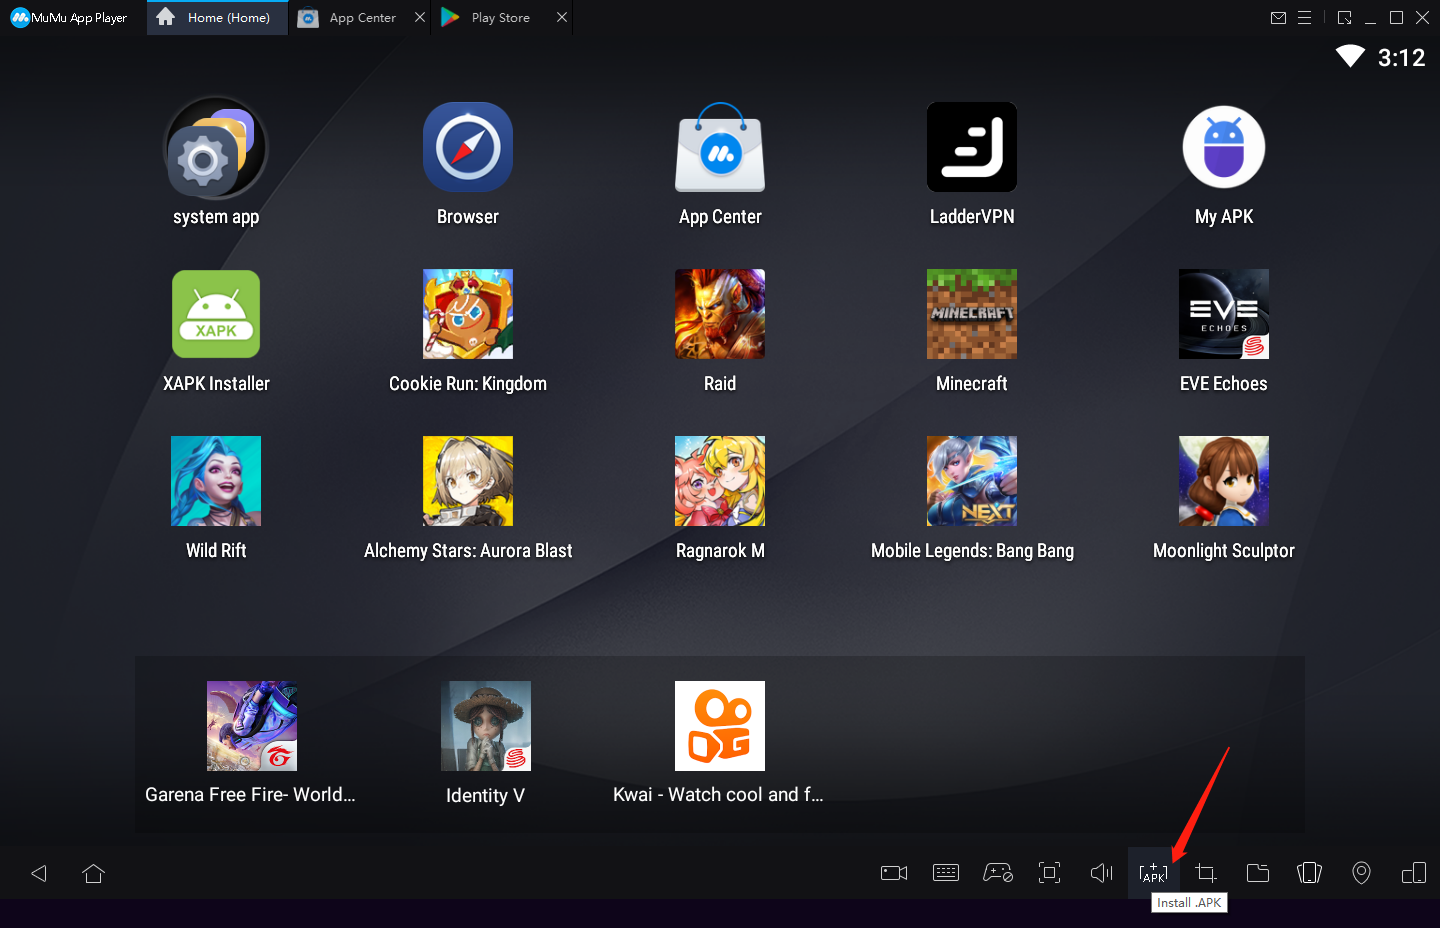Open keyboard mapping tool

[946, 873]
